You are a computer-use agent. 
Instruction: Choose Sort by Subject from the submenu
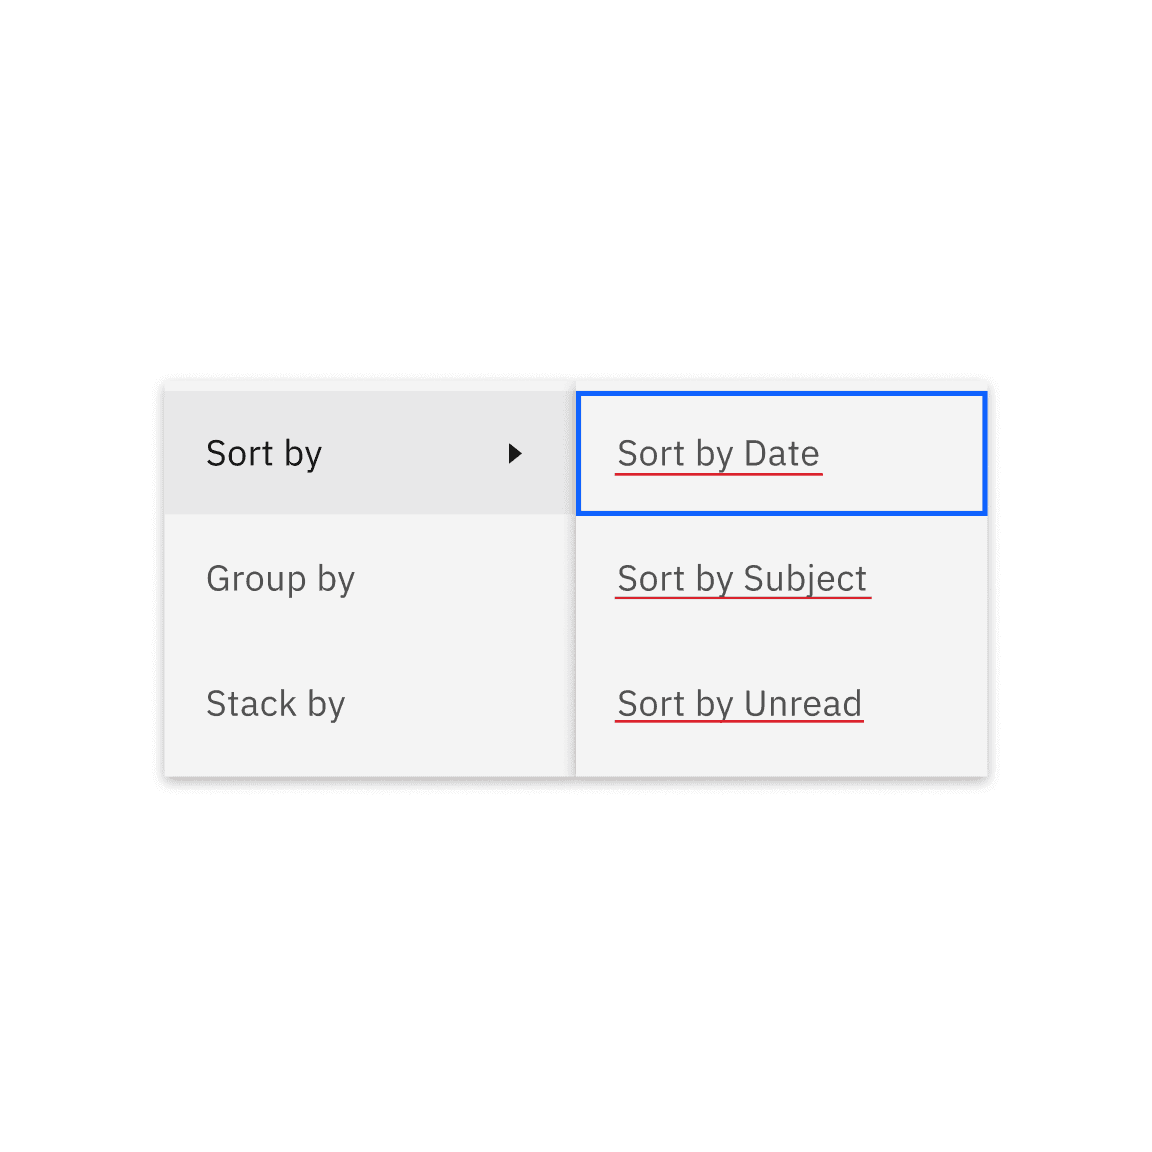coord(742,578)
